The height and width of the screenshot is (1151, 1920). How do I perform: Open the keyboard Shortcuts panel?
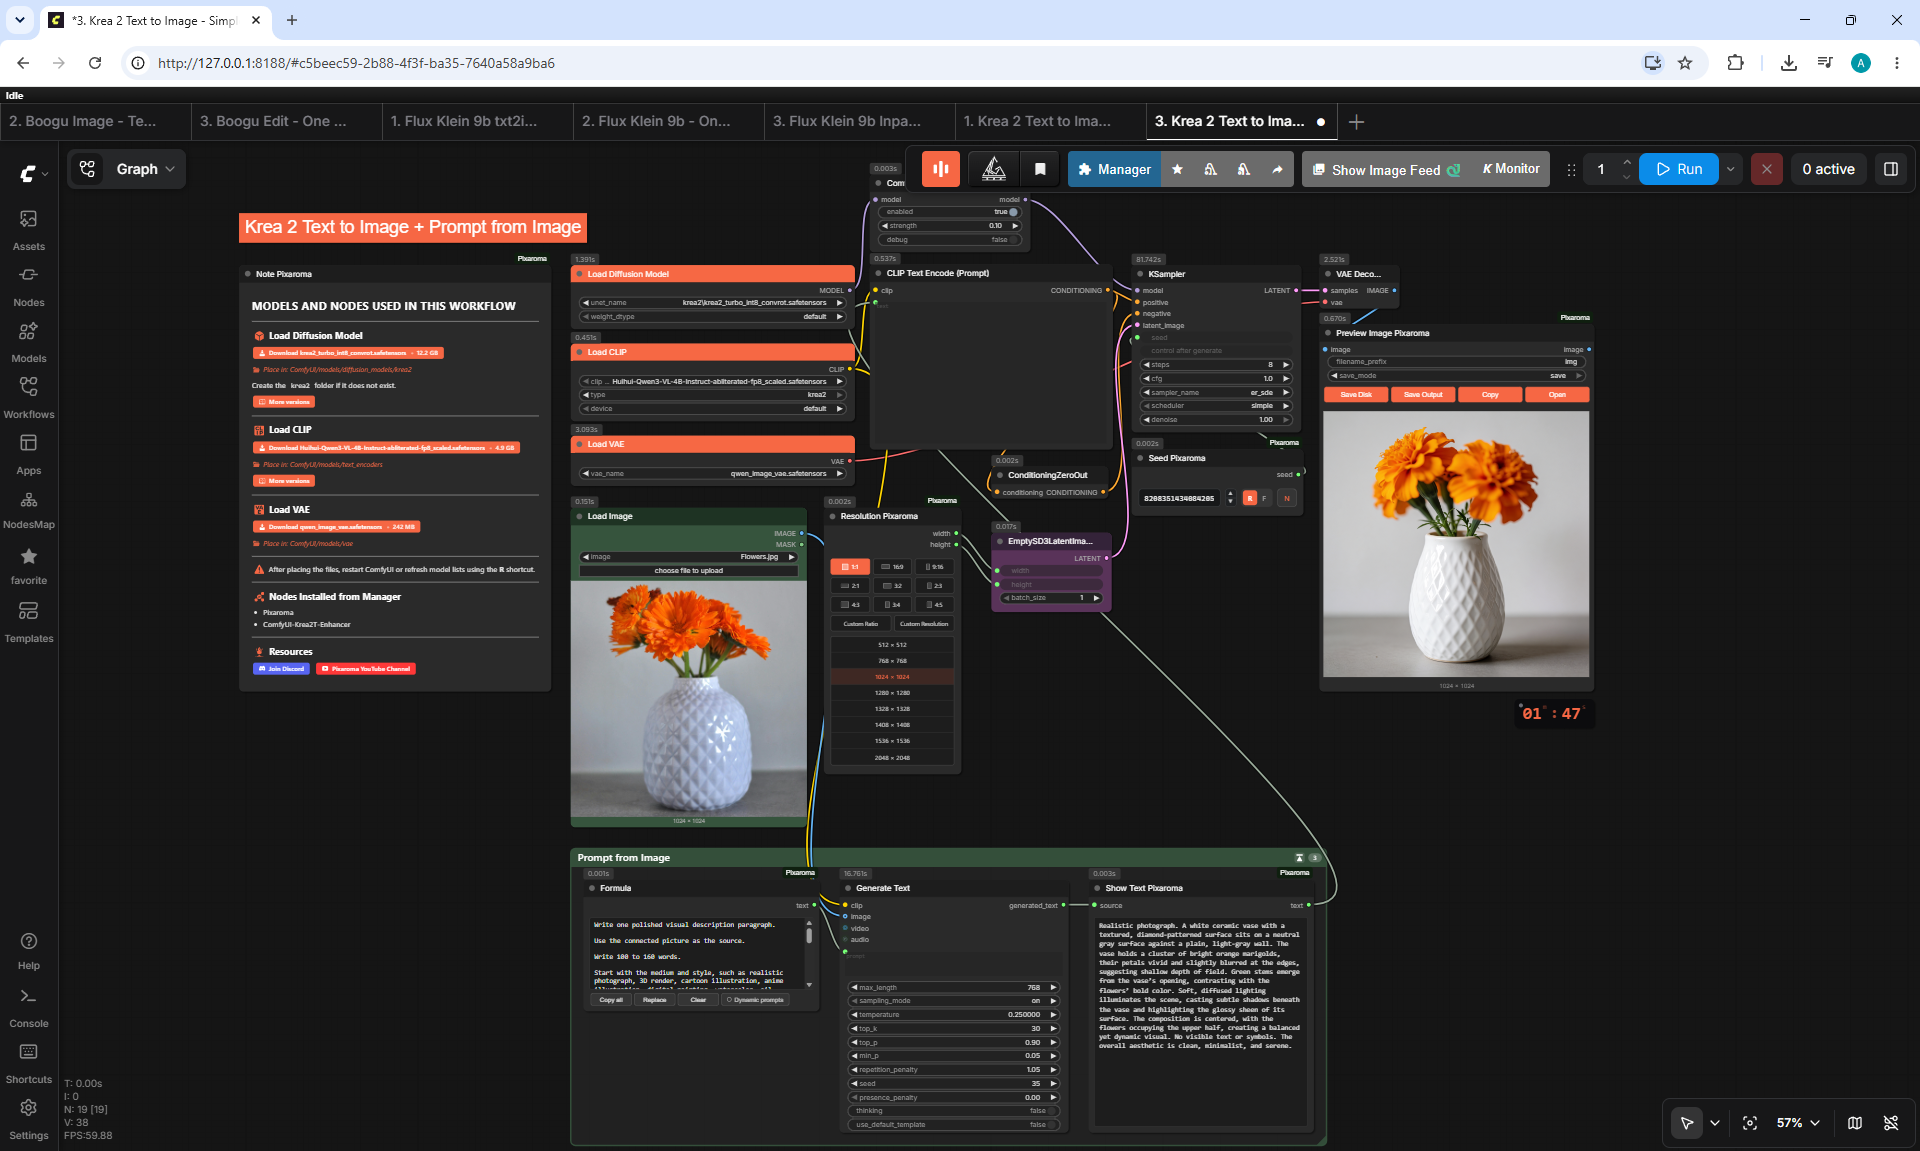(x=29, y=1064)
